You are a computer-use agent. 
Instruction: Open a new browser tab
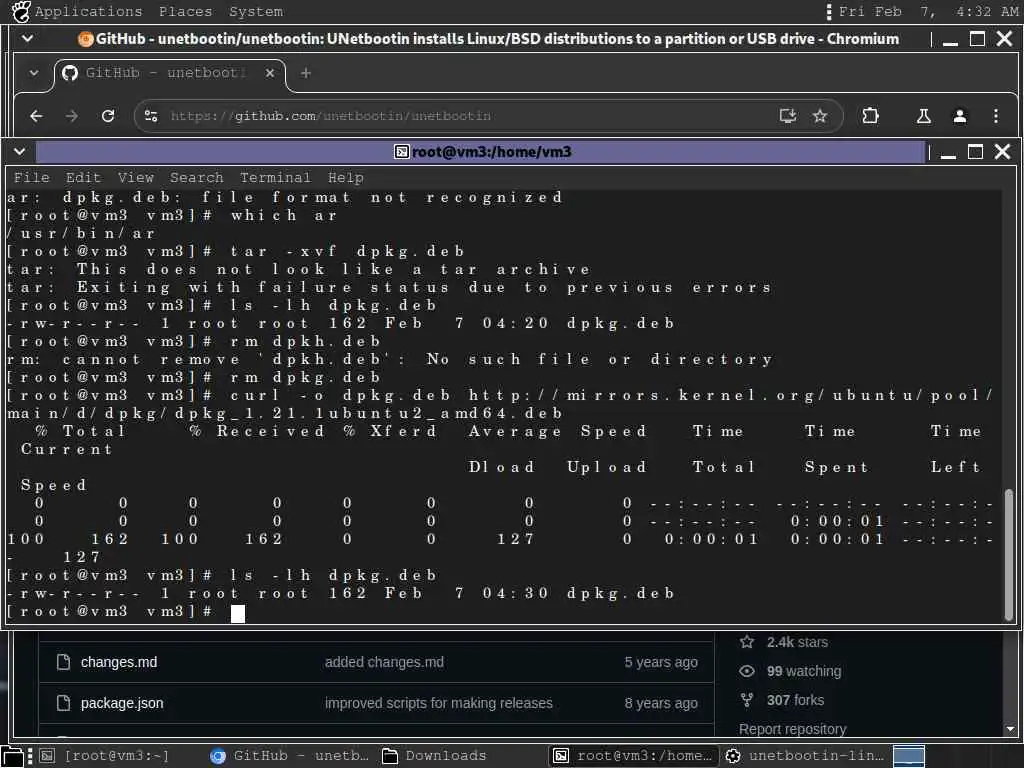(306, 73)
